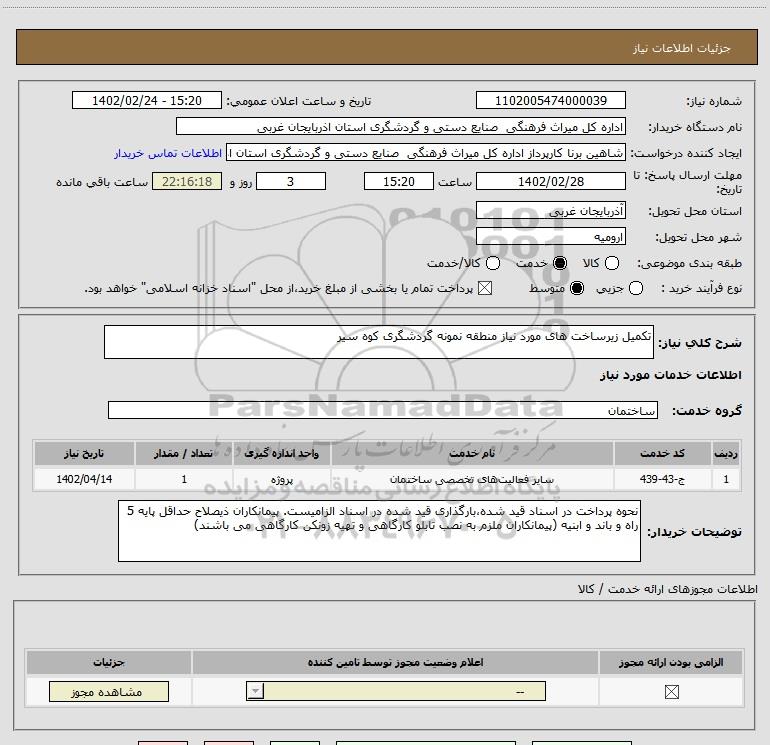This screenshot has width=770, height=745.
Task: Click the تاریخ نیاز column header
Action: pos(84,453)
